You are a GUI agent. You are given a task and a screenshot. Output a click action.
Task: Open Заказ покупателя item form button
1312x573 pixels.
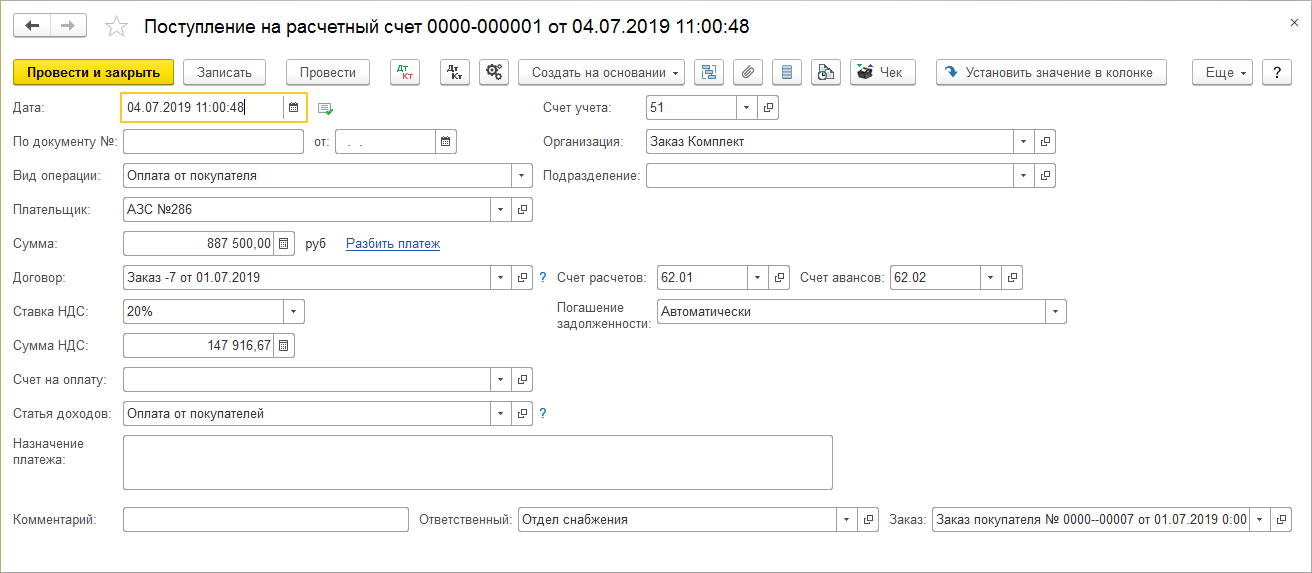(1281, 520)
